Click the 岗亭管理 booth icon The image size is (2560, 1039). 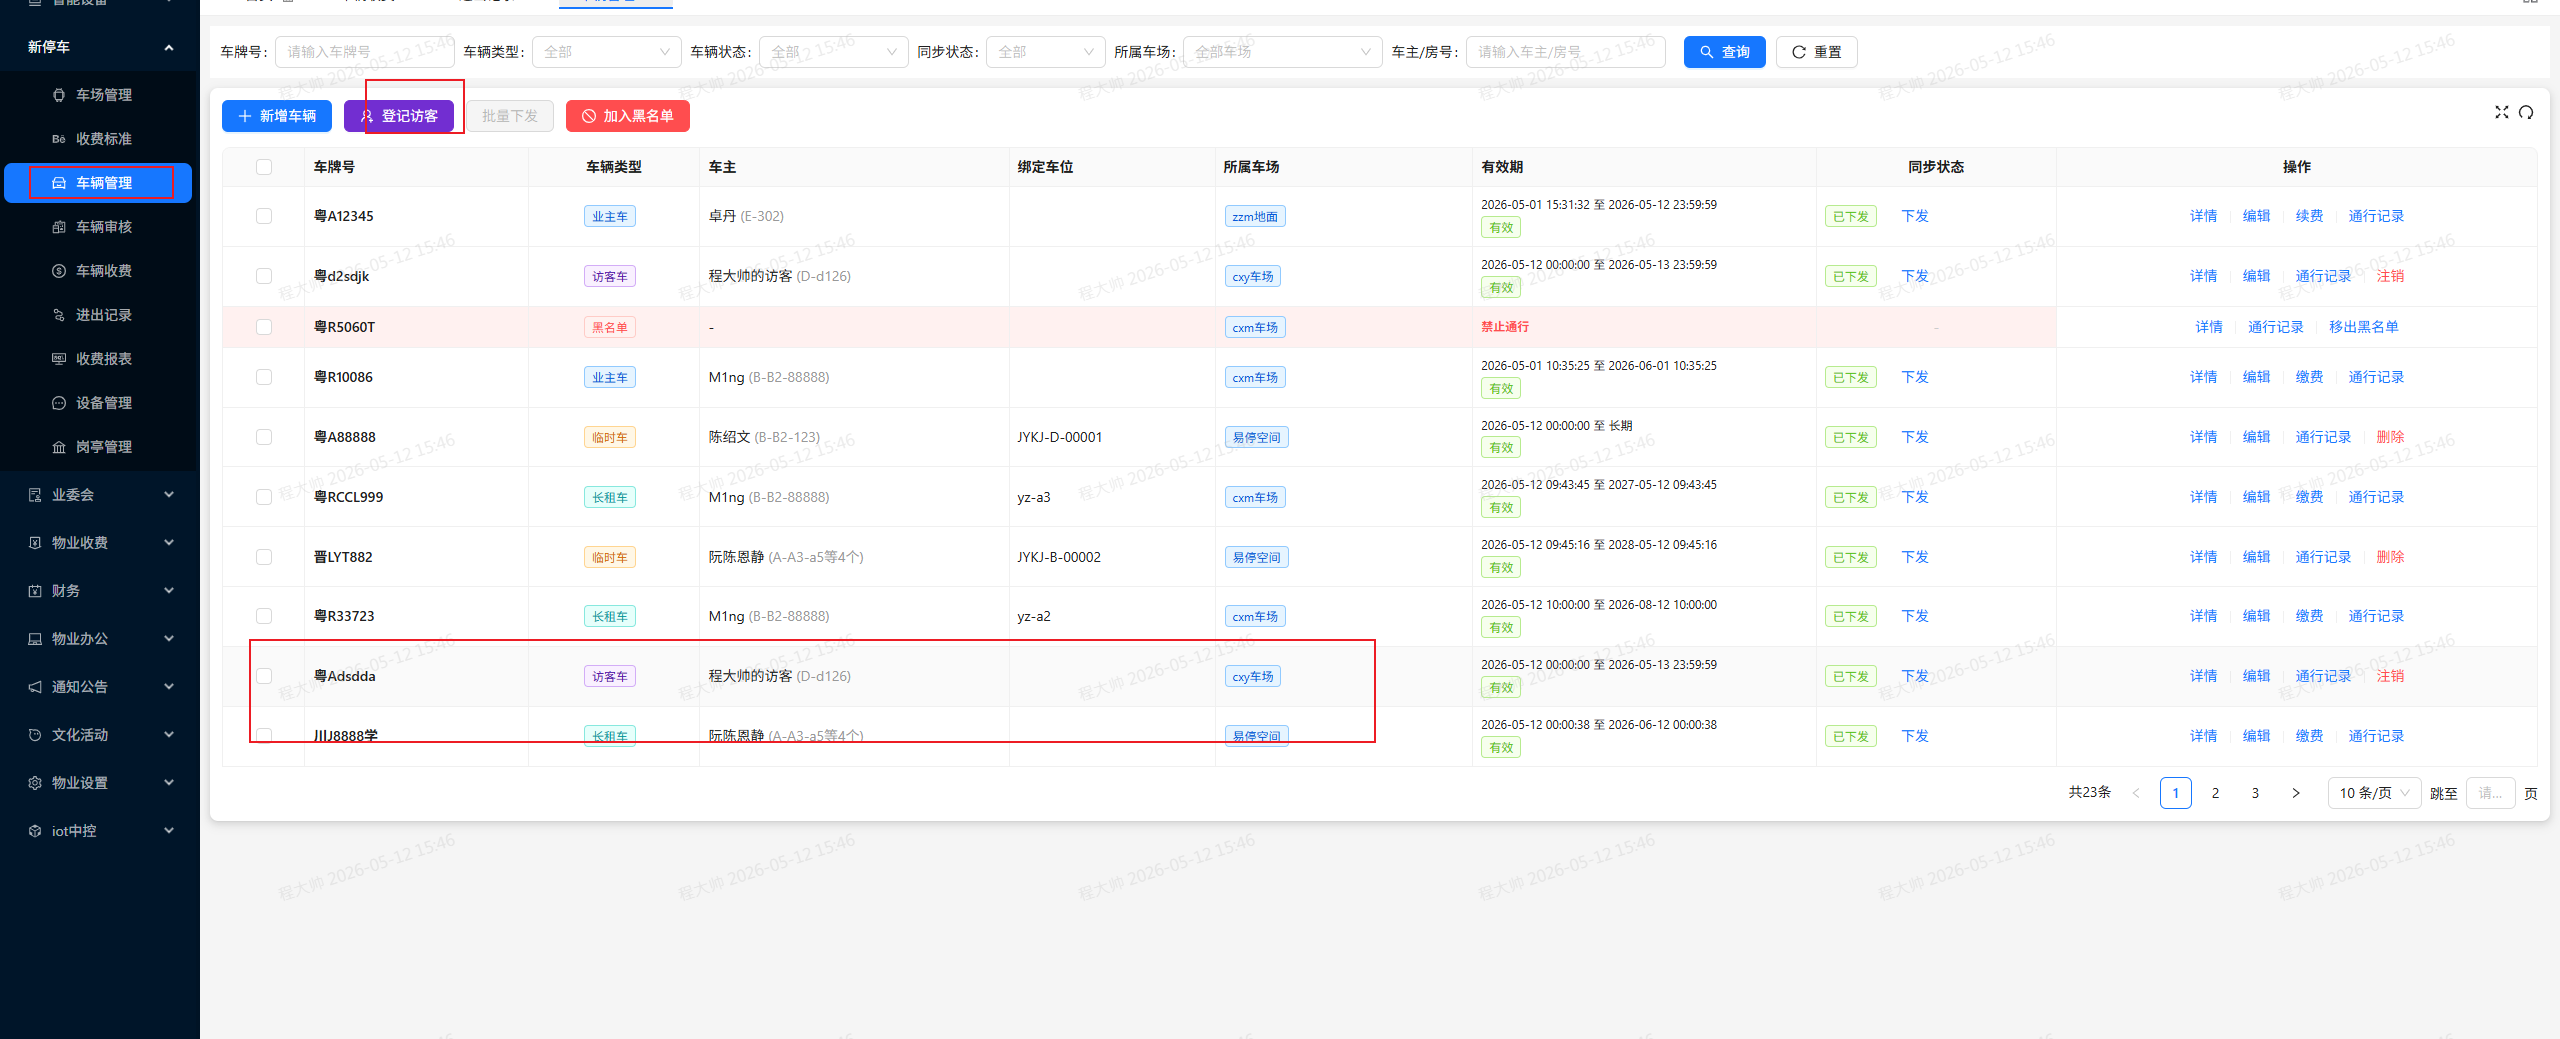pos(59,447)
